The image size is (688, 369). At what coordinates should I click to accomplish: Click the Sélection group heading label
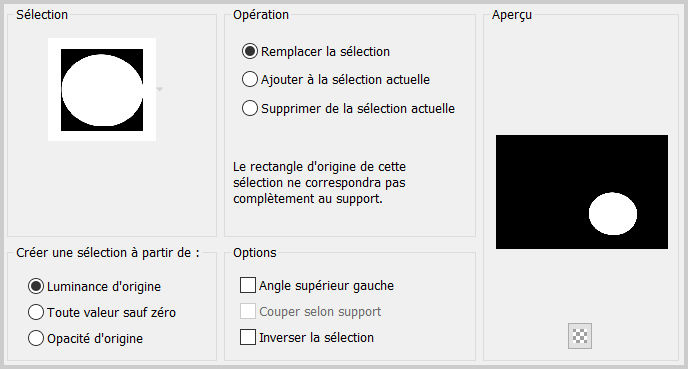point(42,15)
